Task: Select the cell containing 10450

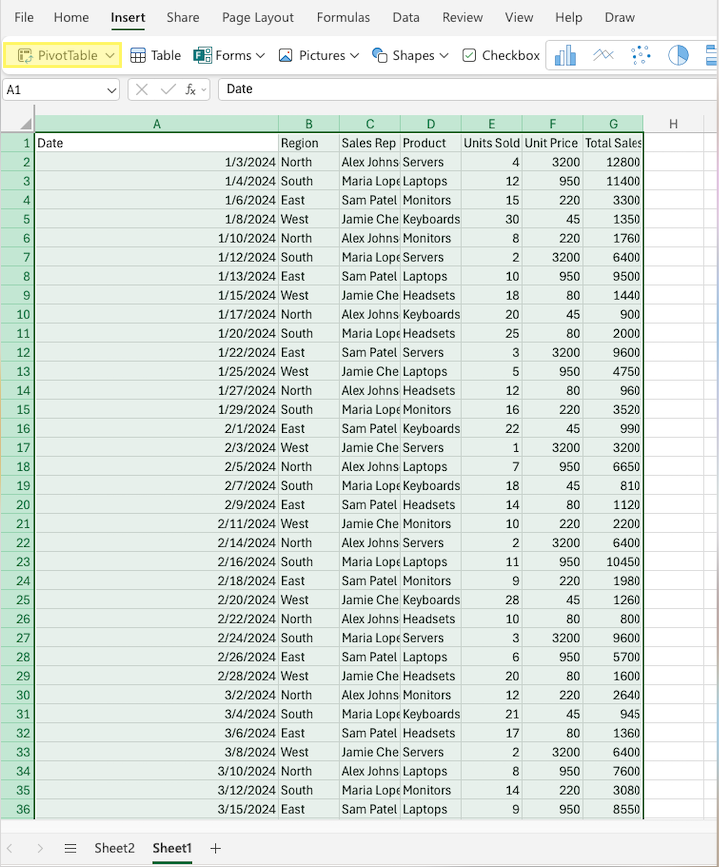Action: (613, 562)
